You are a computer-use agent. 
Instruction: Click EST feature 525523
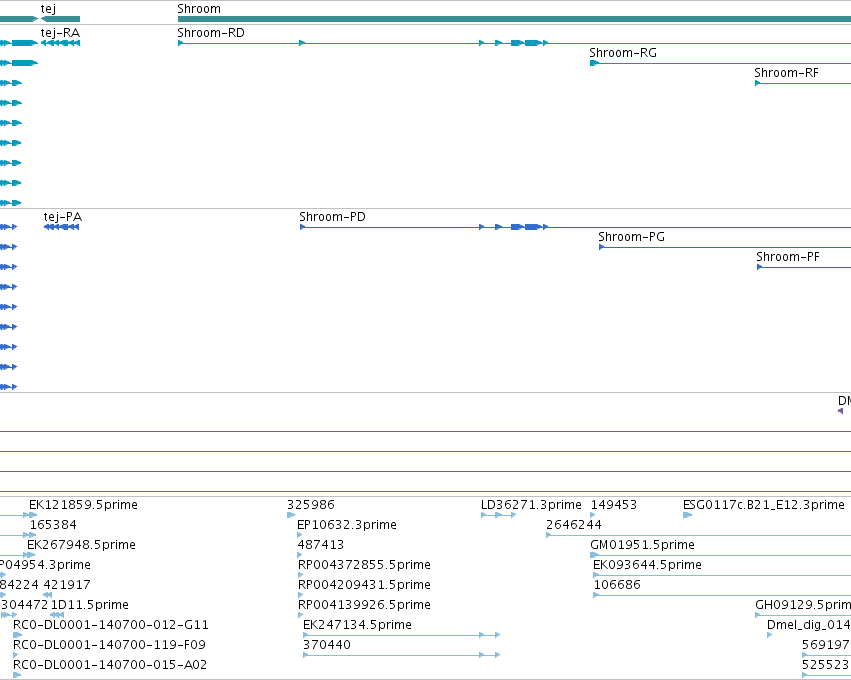click(x=826, y=665)
